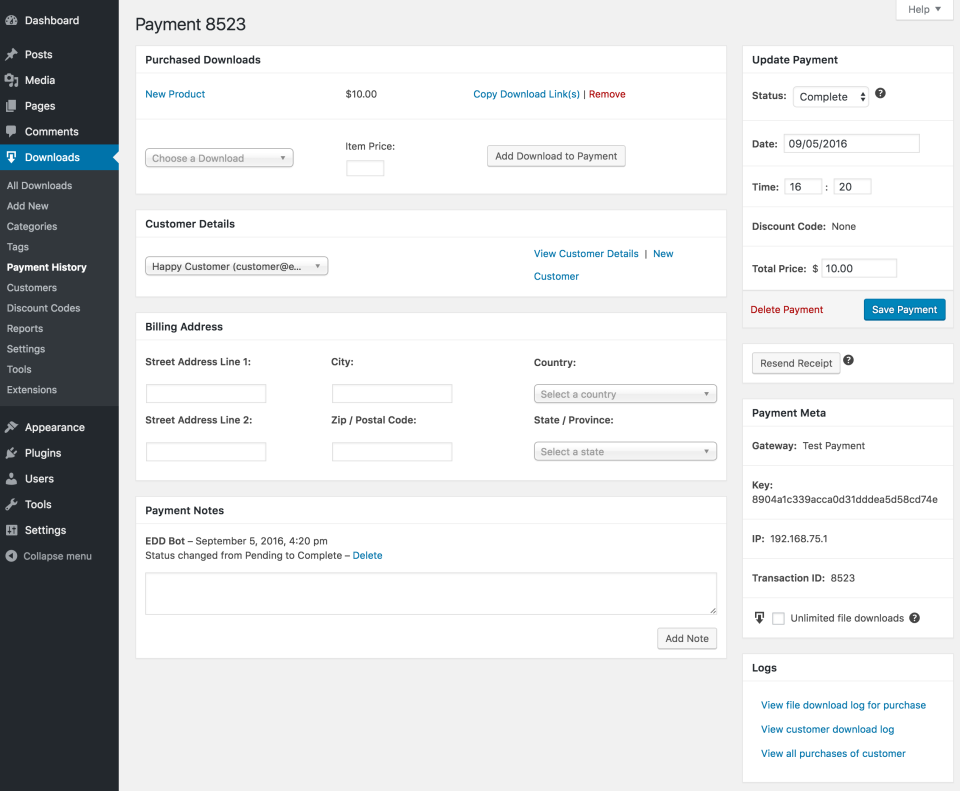Open the Select a country dropdown

pos(625,393)
